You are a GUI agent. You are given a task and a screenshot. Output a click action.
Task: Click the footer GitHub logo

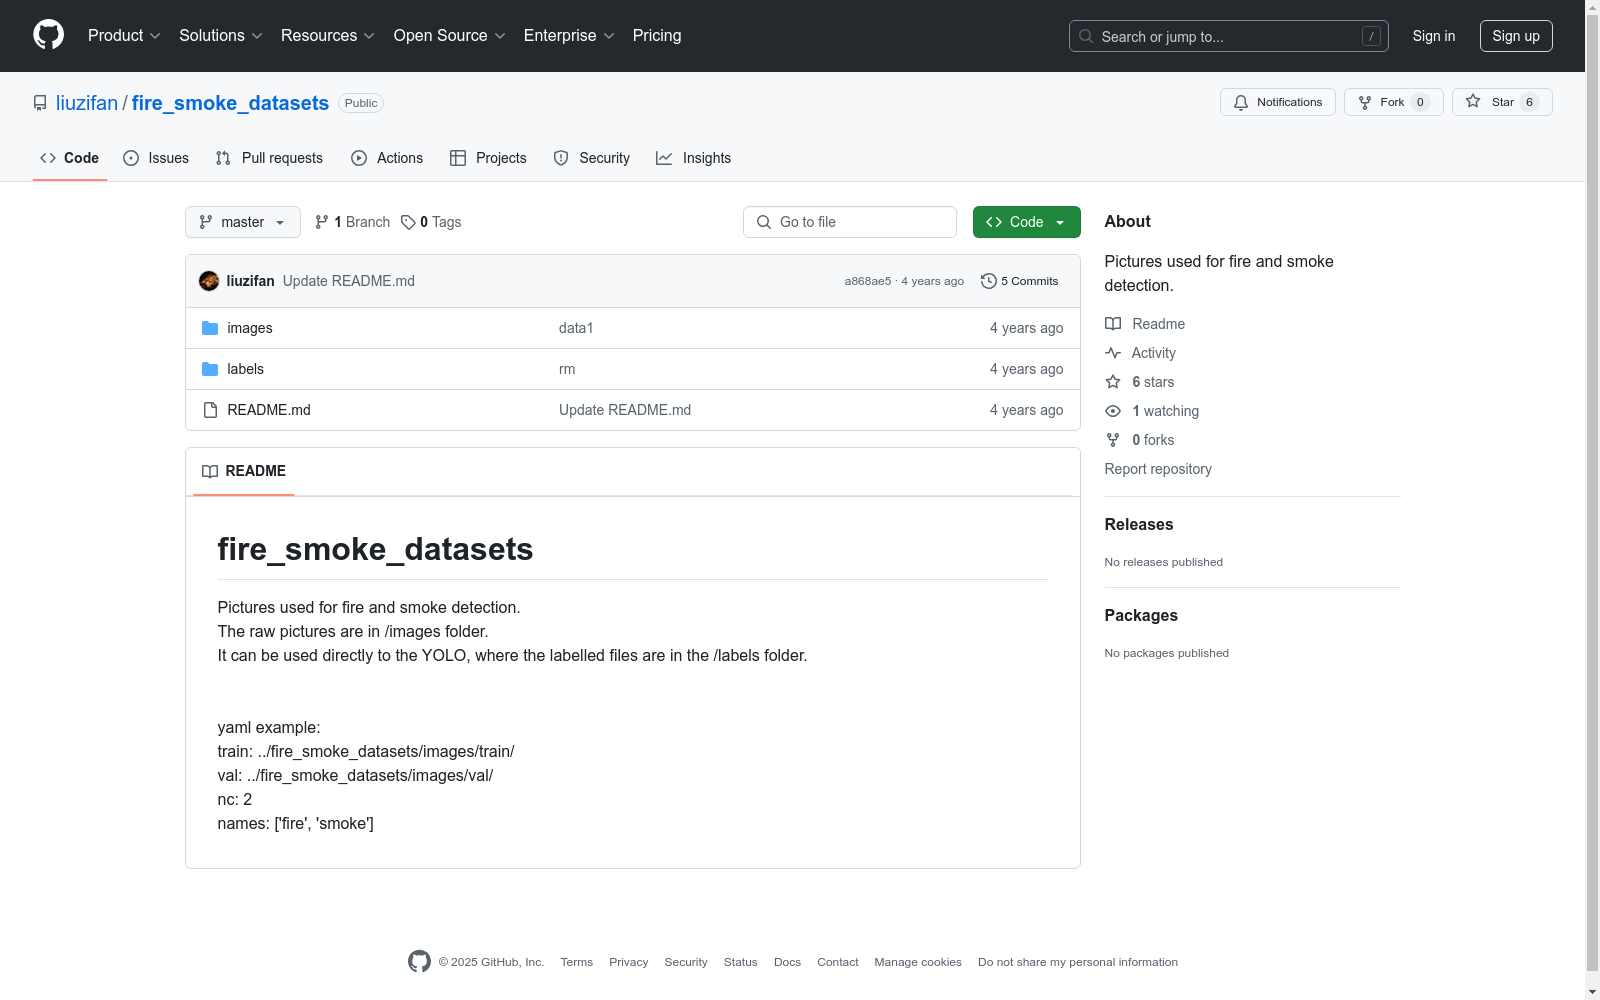click(419, 961)
